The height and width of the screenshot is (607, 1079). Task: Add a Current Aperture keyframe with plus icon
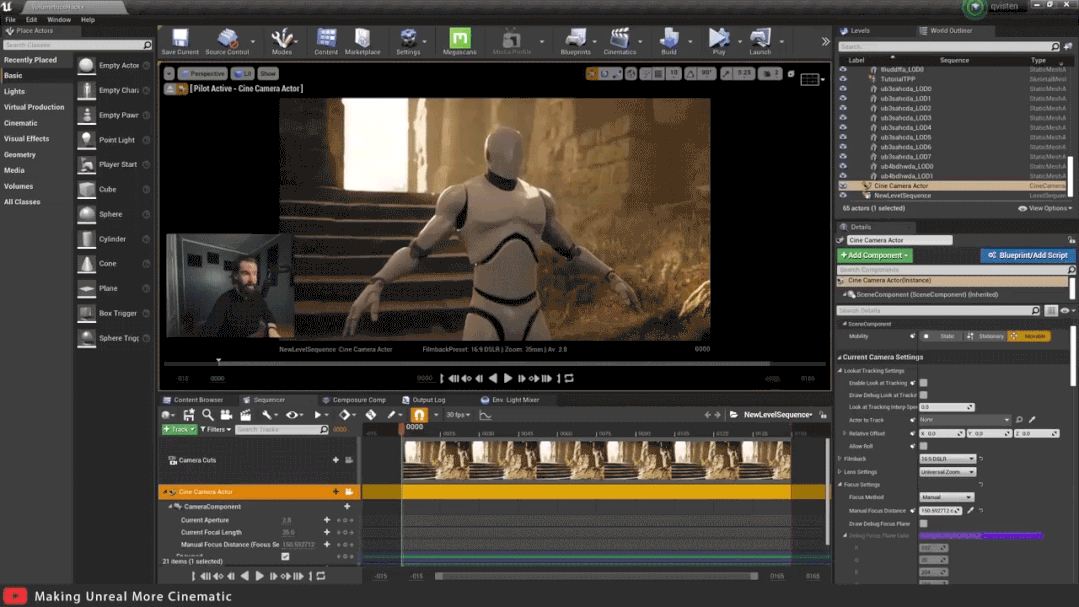[327, 520]
